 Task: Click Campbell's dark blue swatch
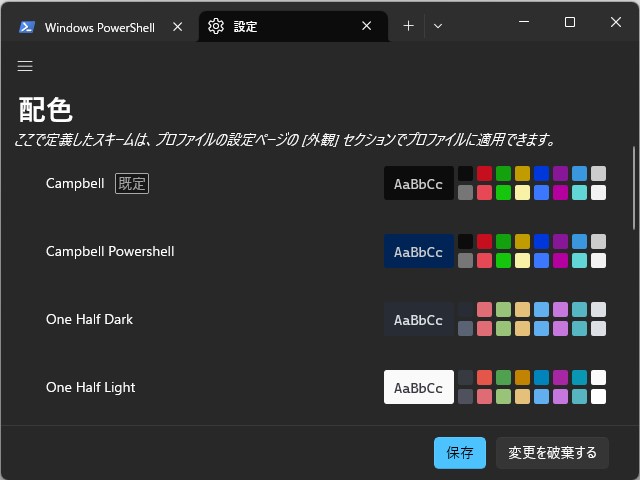541,173
